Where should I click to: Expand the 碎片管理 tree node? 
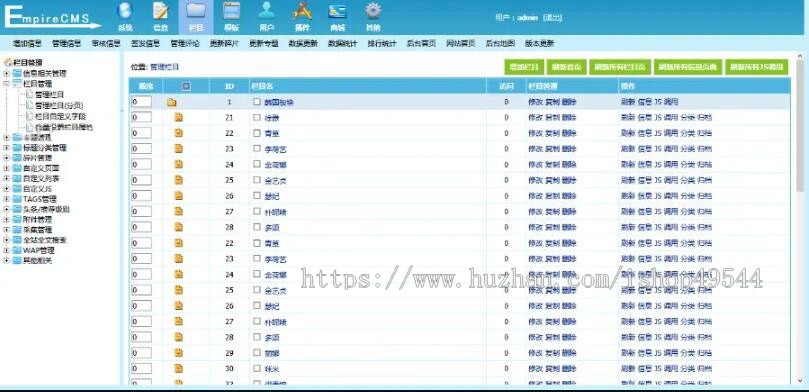pos(6,158)
